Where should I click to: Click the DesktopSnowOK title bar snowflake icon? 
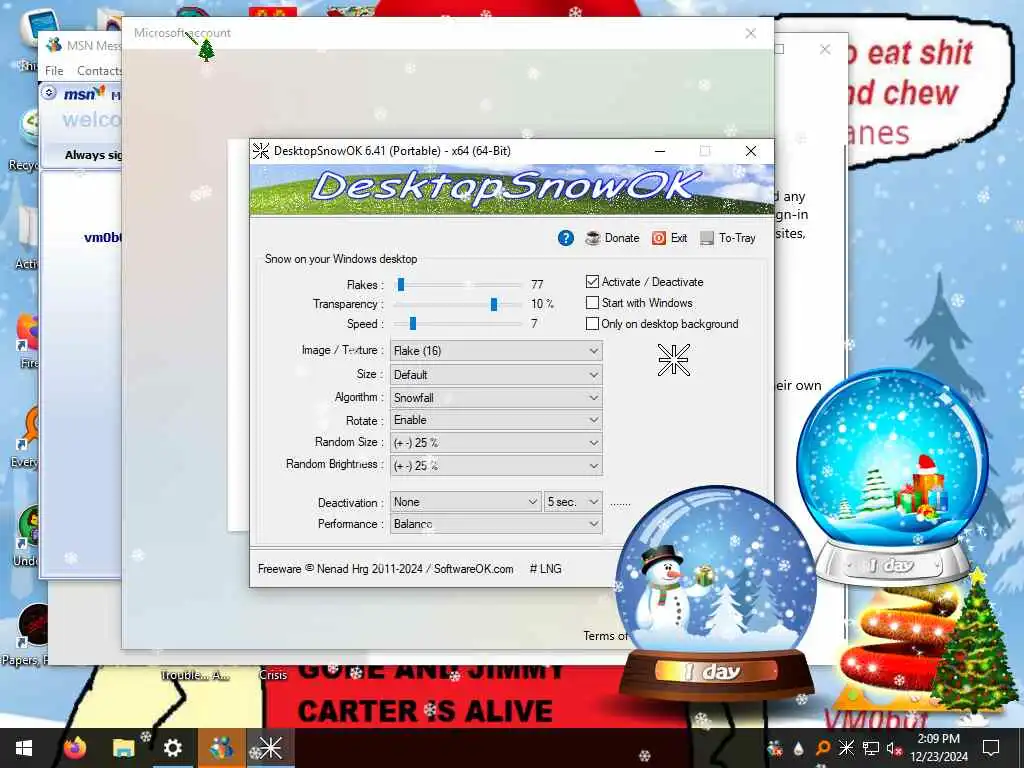(261, 151)
